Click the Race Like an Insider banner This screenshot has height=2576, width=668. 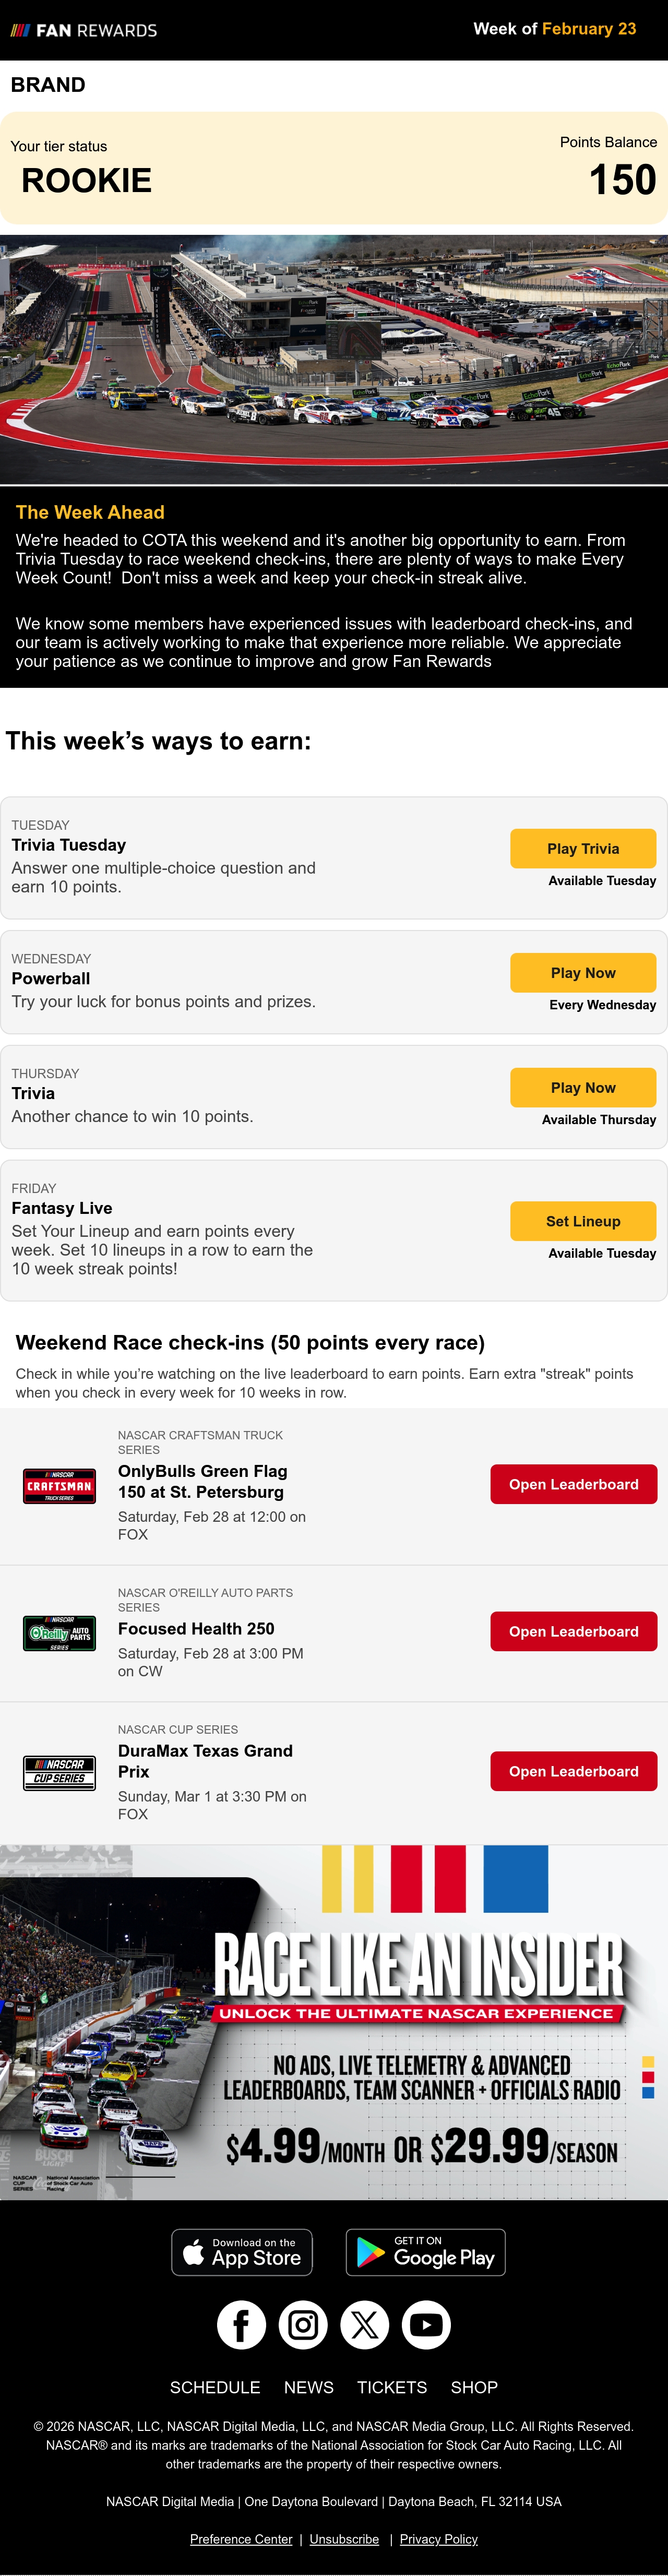coord(334,2021)
